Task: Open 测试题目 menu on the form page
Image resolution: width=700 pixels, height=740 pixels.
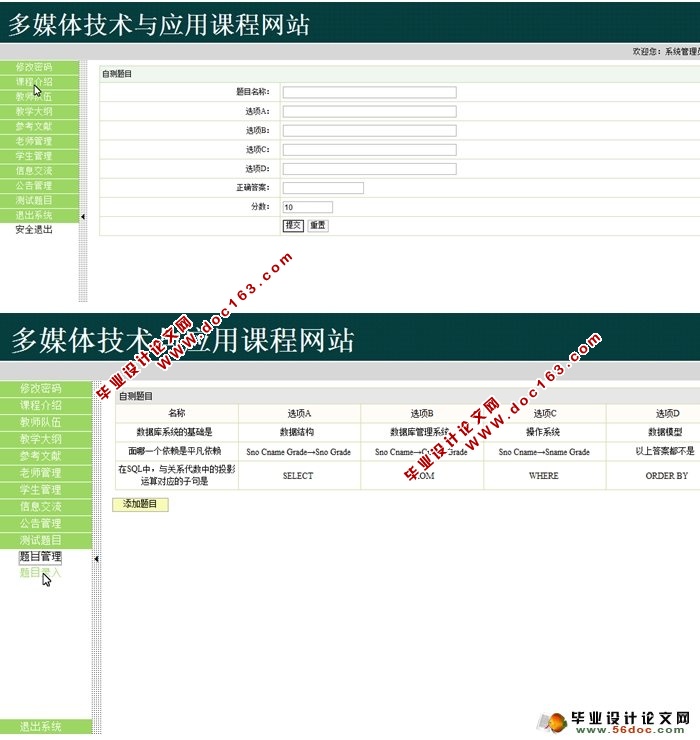Action: 39,200
